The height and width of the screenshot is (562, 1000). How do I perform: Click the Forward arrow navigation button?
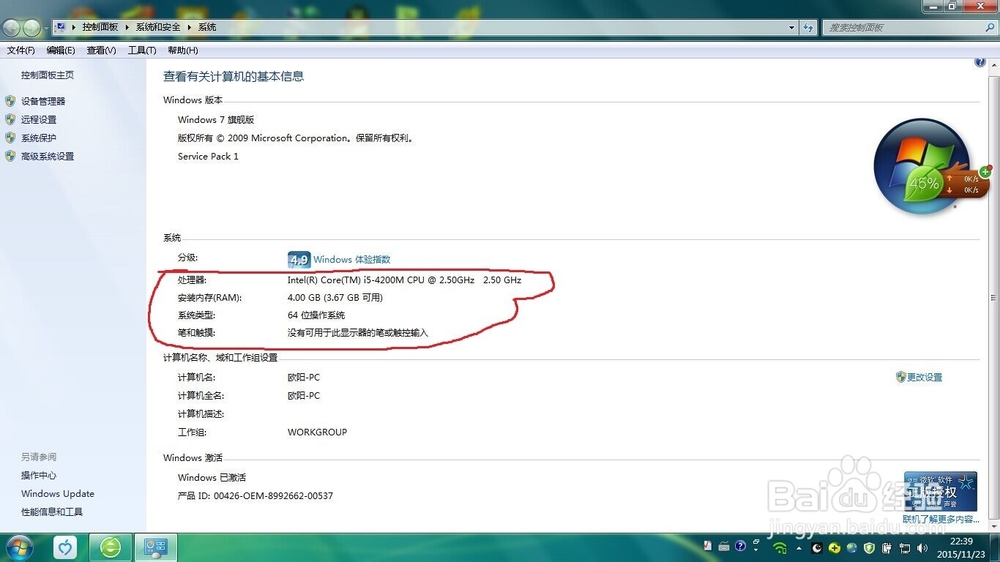pos(31,27)
